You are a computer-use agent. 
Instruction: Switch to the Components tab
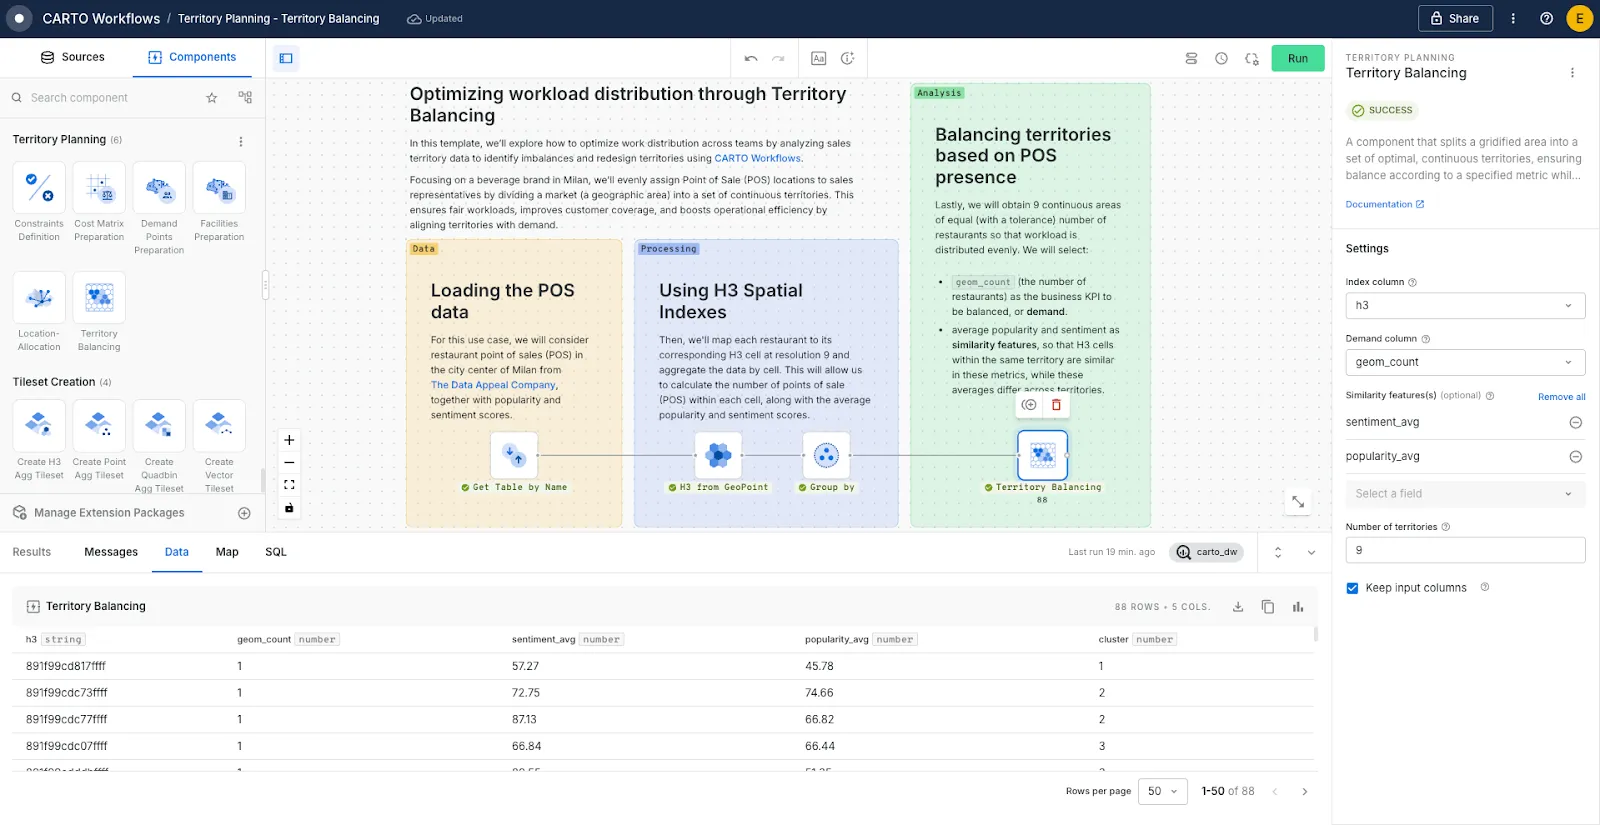(x=192, y=57)
